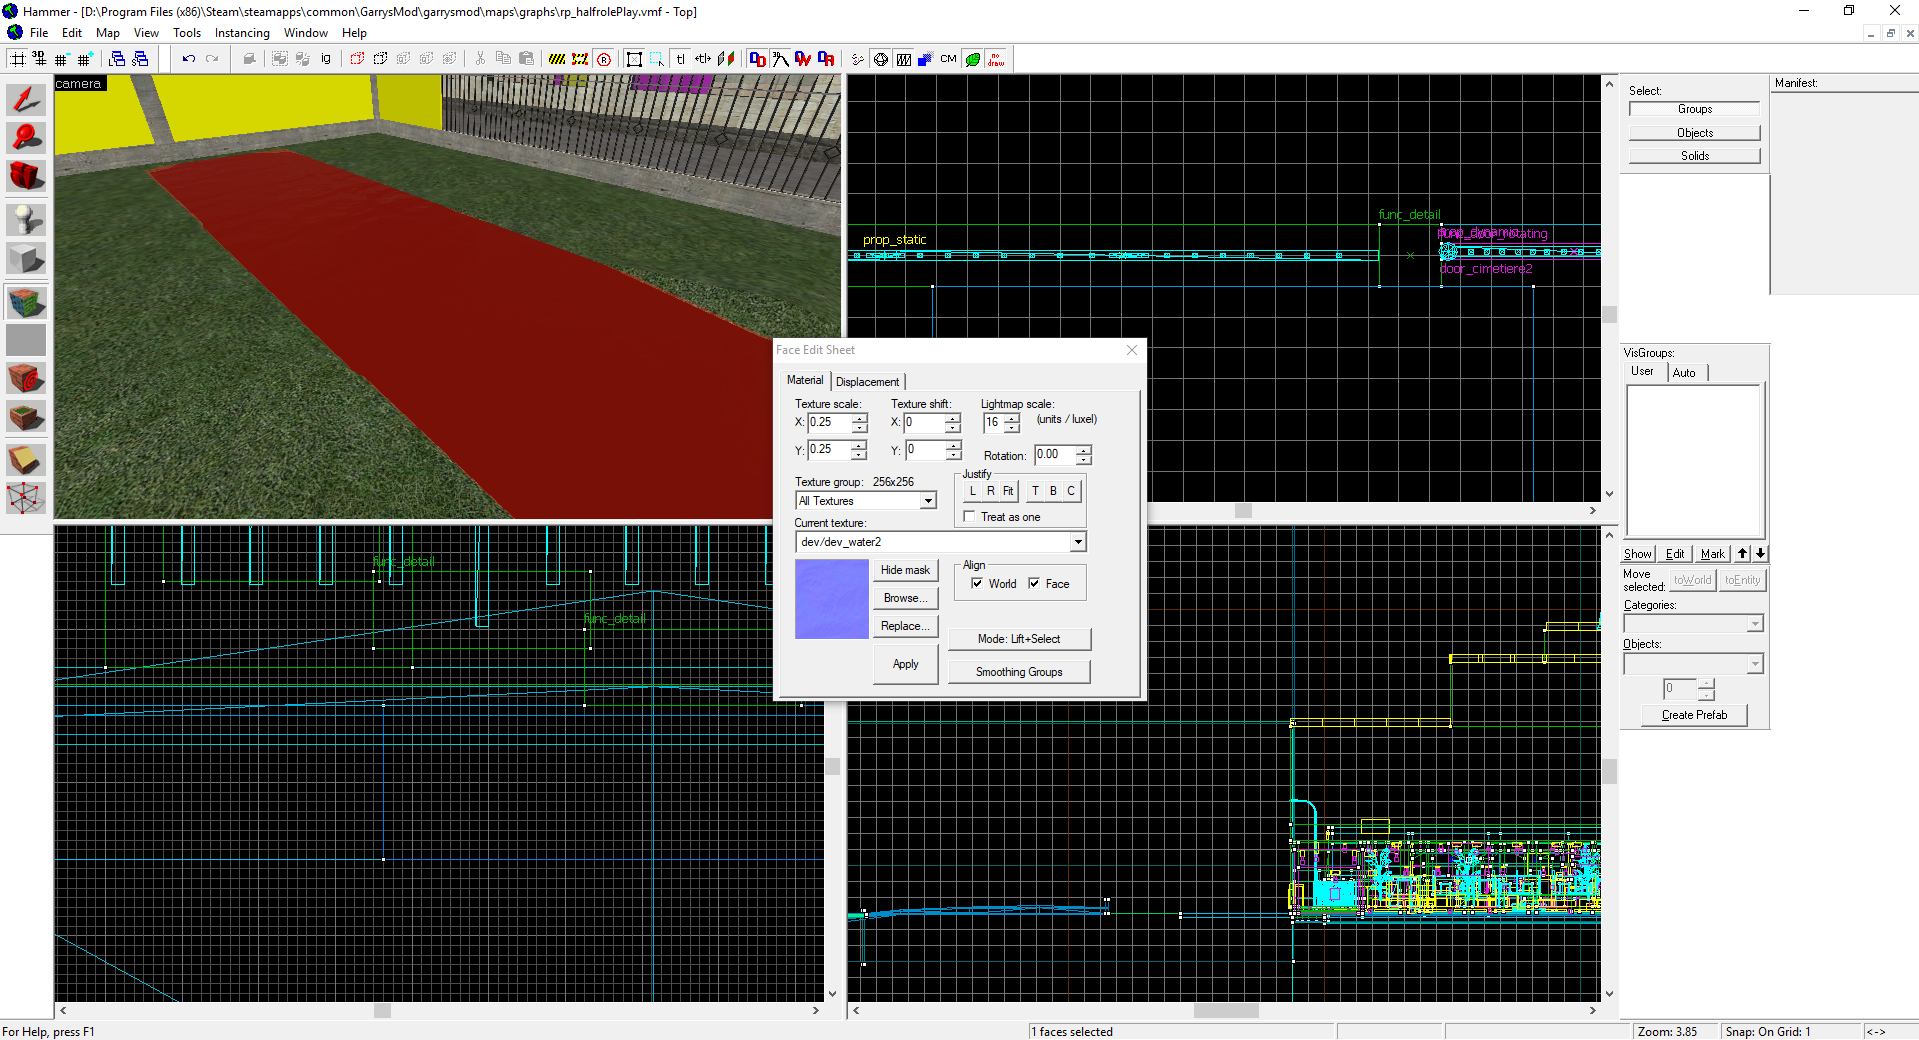Select the Apply Decals tool
Screen dimensions: 1919x1040
point(26,378)
